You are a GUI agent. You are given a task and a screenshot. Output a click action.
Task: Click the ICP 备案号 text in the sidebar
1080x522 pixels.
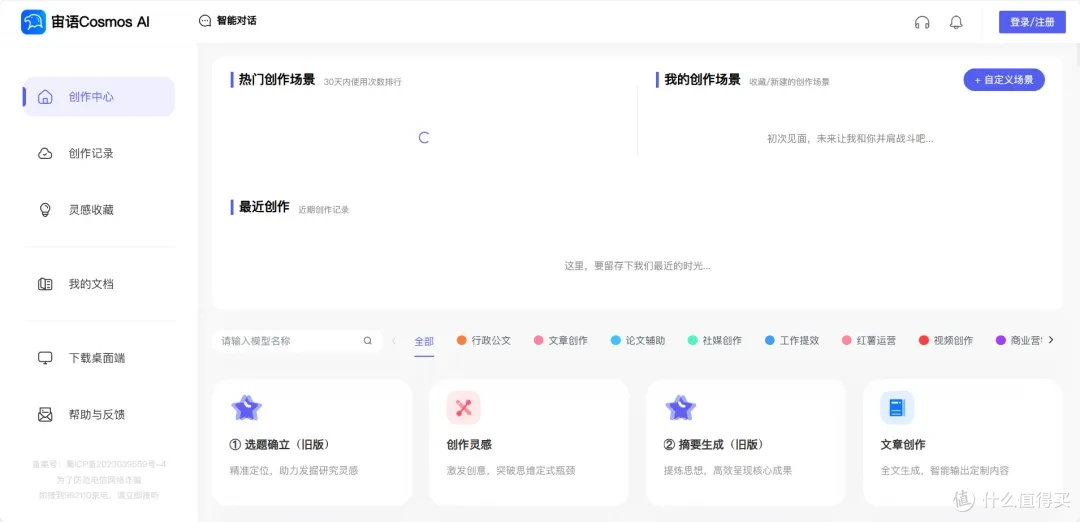(98, 464)
